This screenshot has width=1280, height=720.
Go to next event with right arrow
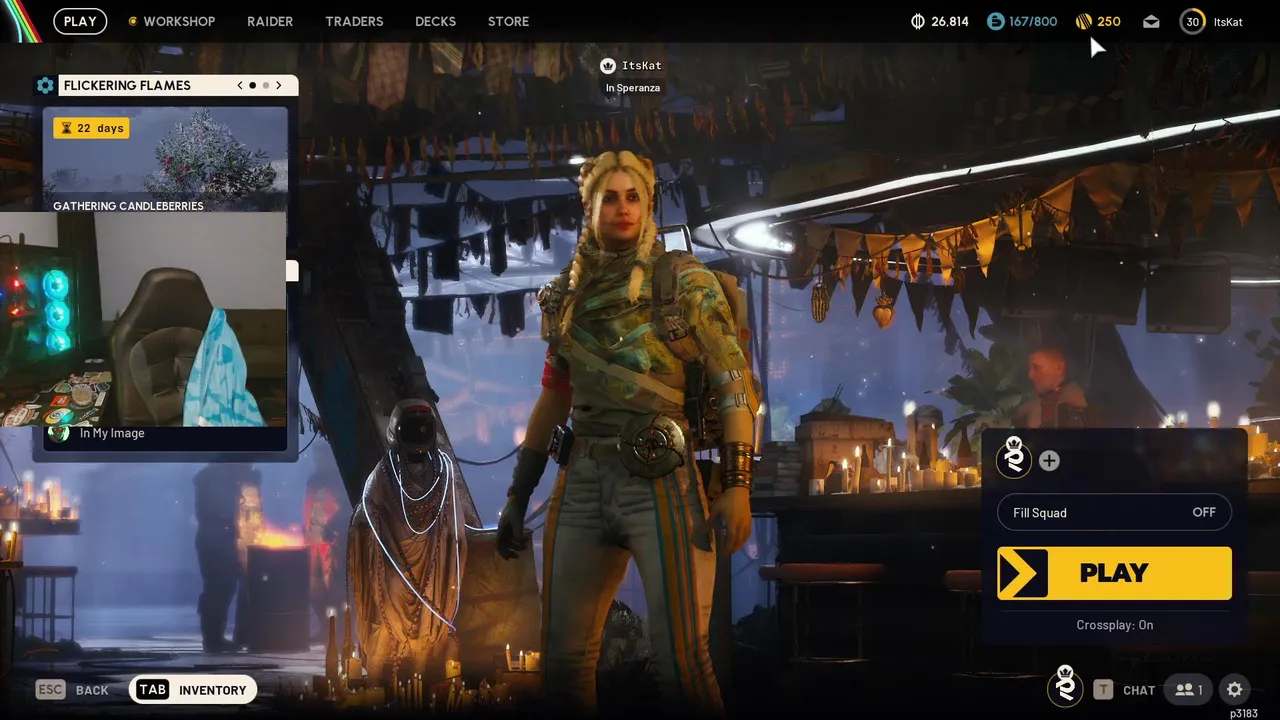click(x=279, y=85)
